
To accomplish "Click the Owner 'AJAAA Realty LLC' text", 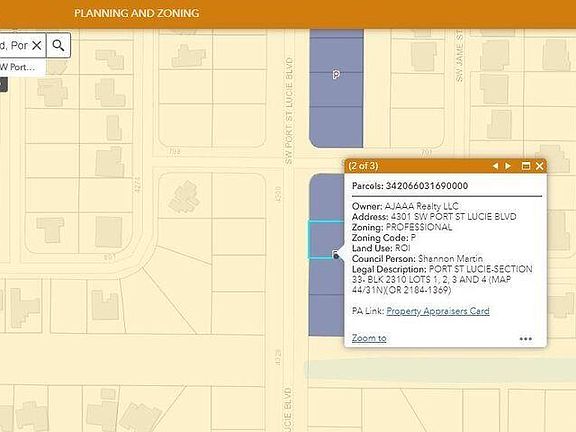I will [421, 206].
